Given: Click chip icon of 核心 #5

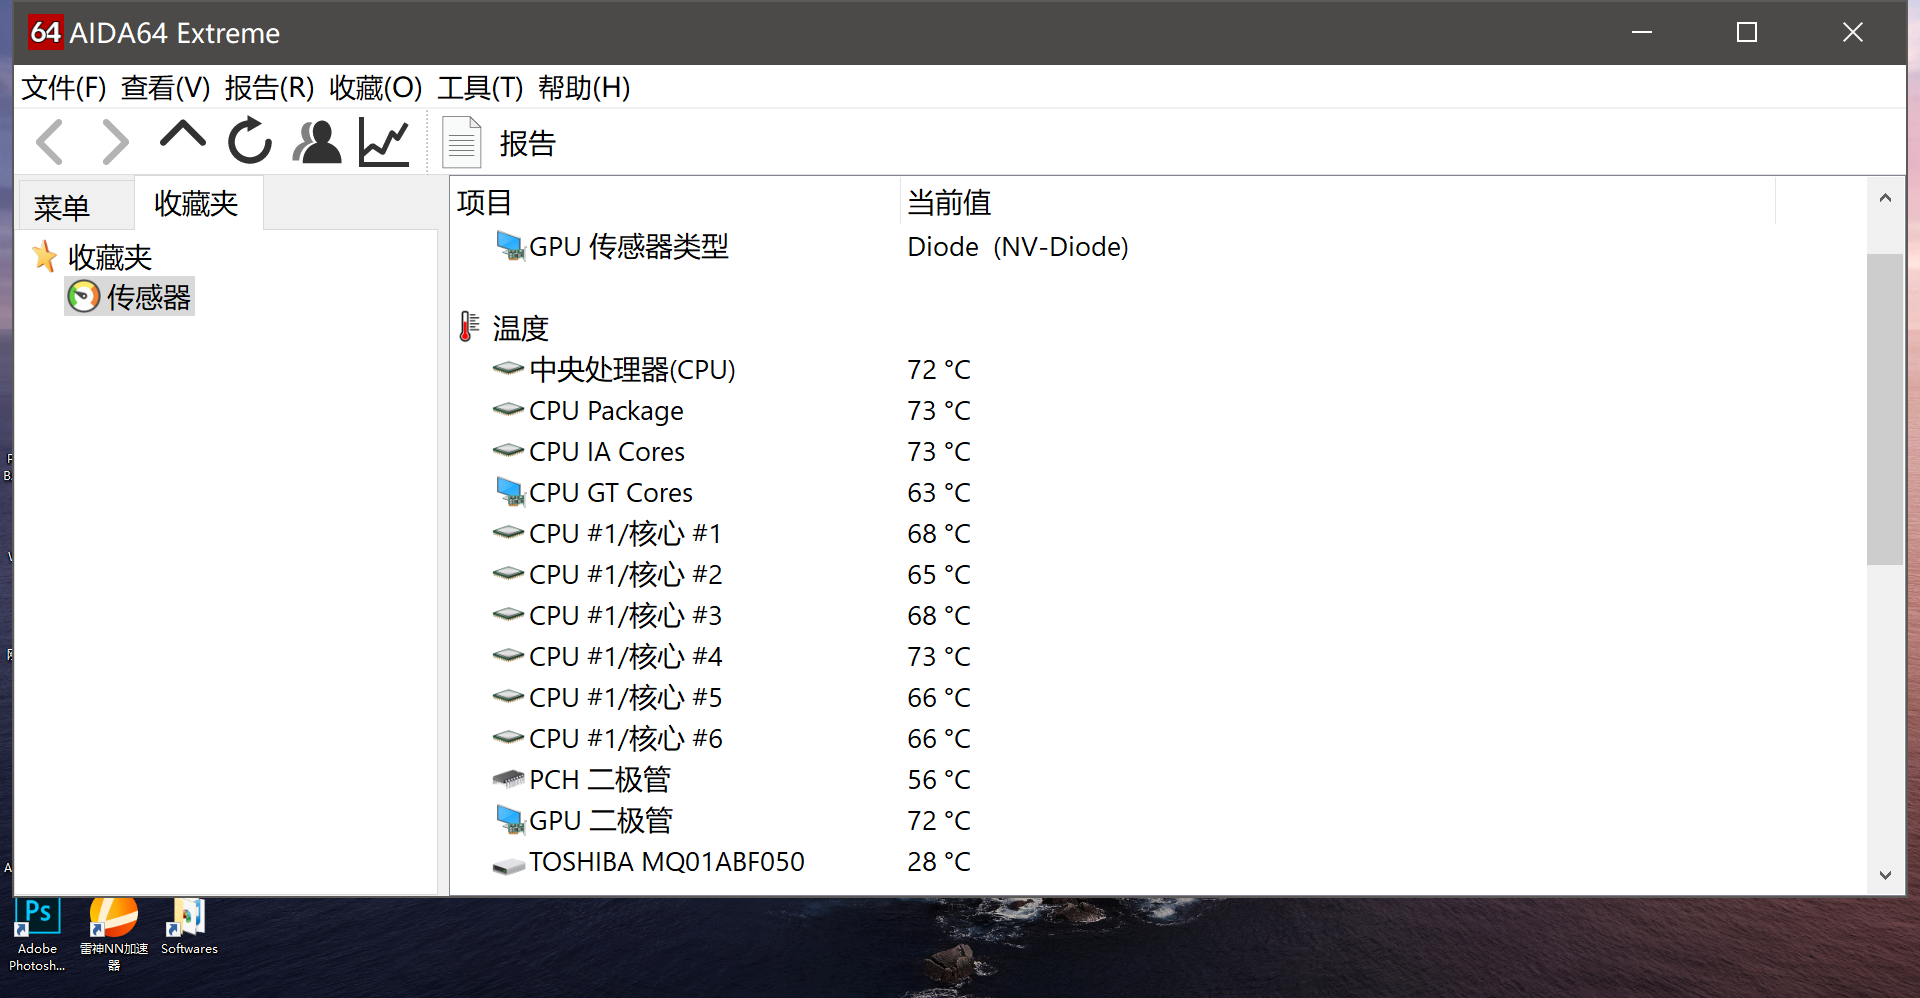Looking at the screenshot, I should tap(509, 696).
